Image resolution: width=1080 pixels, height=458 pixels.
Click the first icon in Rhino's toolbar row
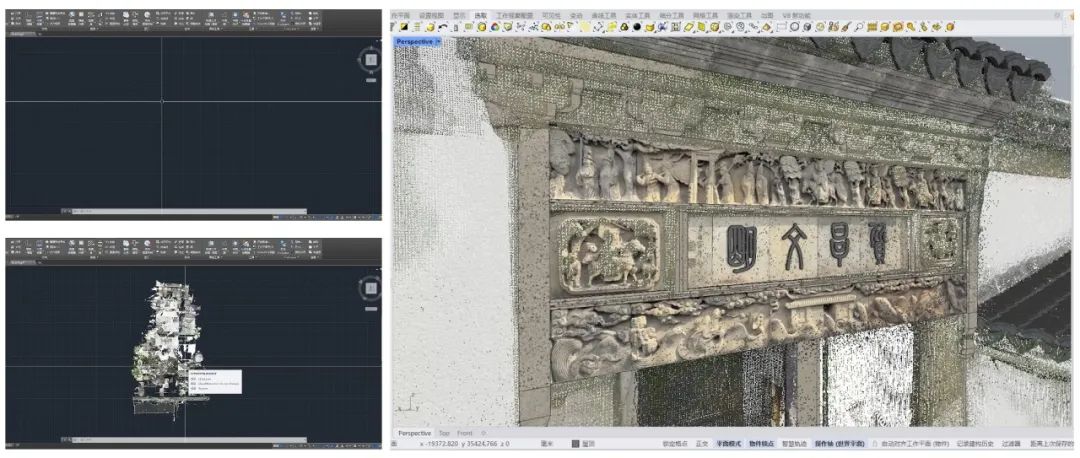pos(393,26)
